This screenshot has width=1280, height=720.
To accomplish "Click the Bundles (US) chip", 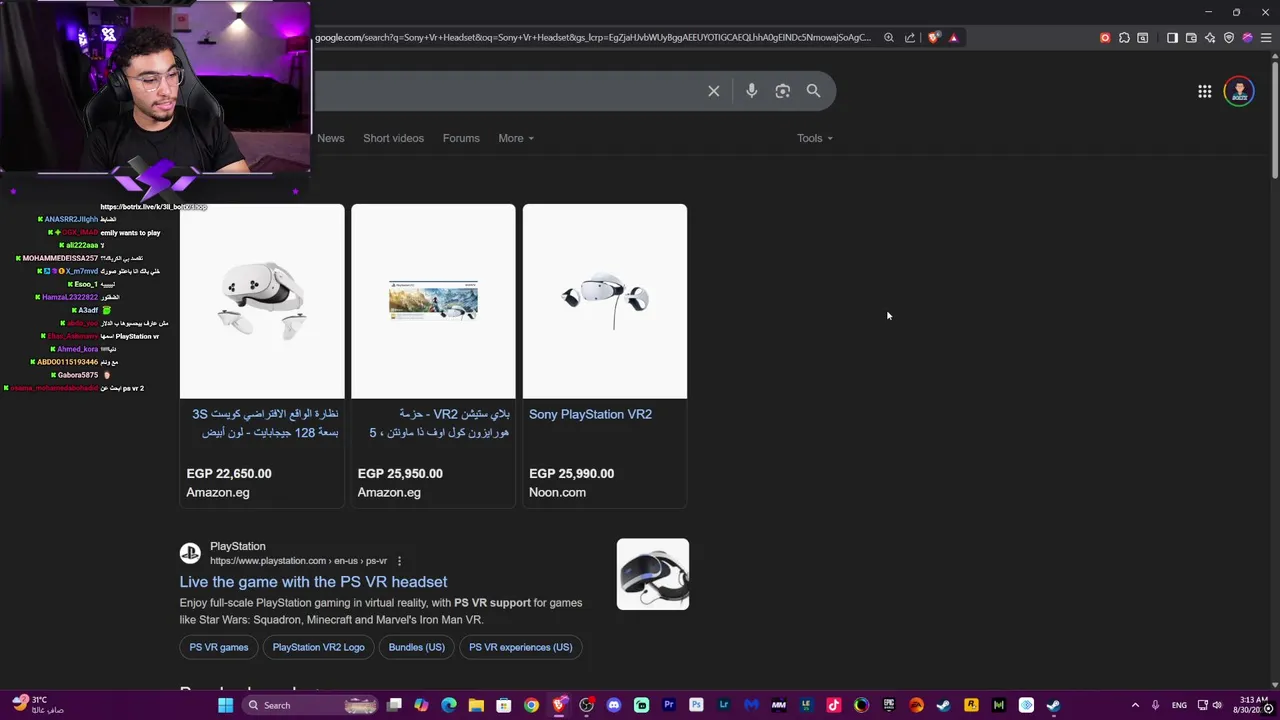I will click(x=416, y=647).
